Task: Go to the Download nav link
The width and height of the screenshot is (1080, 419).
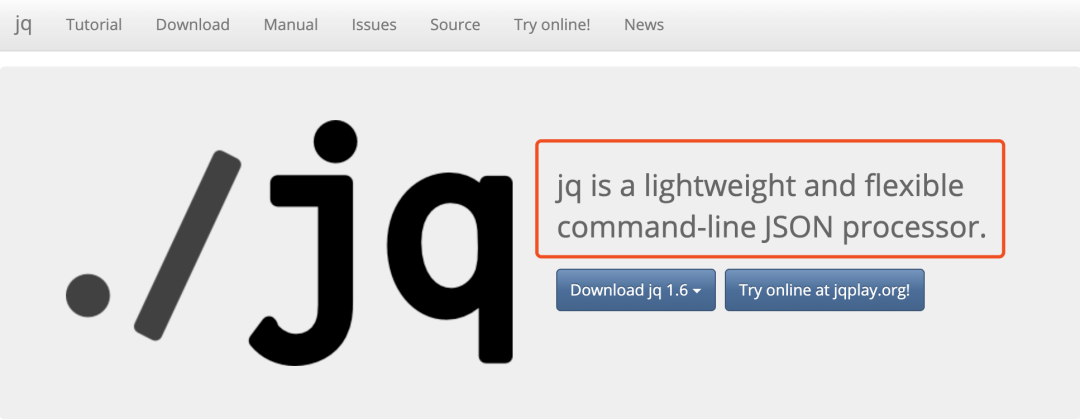Action: pos(192,25)
